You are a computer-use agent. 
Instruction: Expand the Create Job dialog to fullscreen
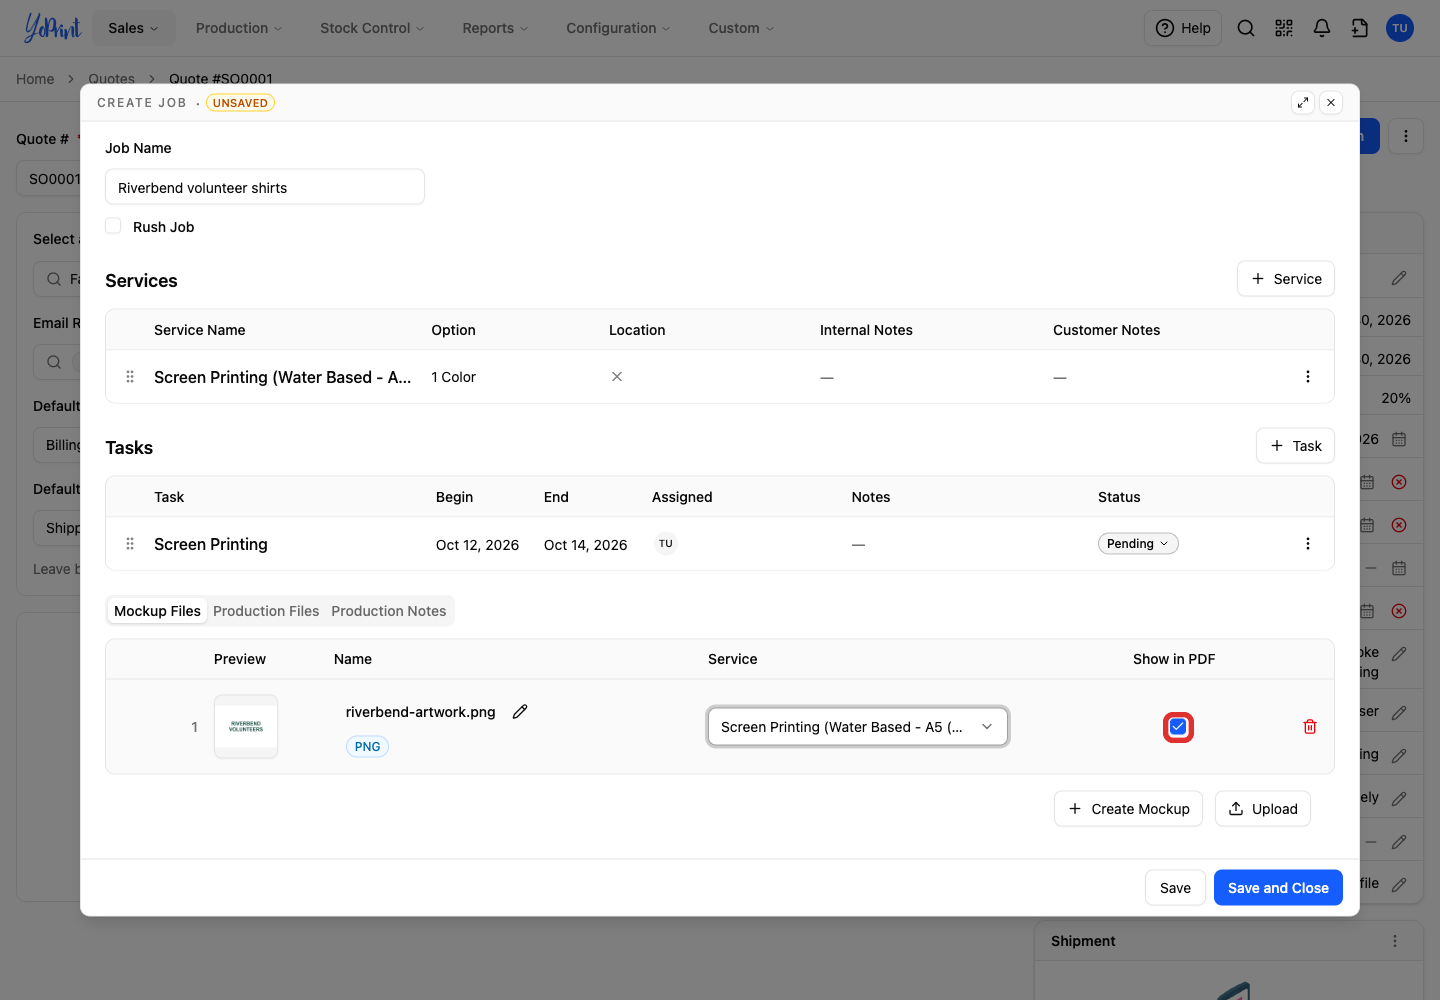coord(1303,102)
